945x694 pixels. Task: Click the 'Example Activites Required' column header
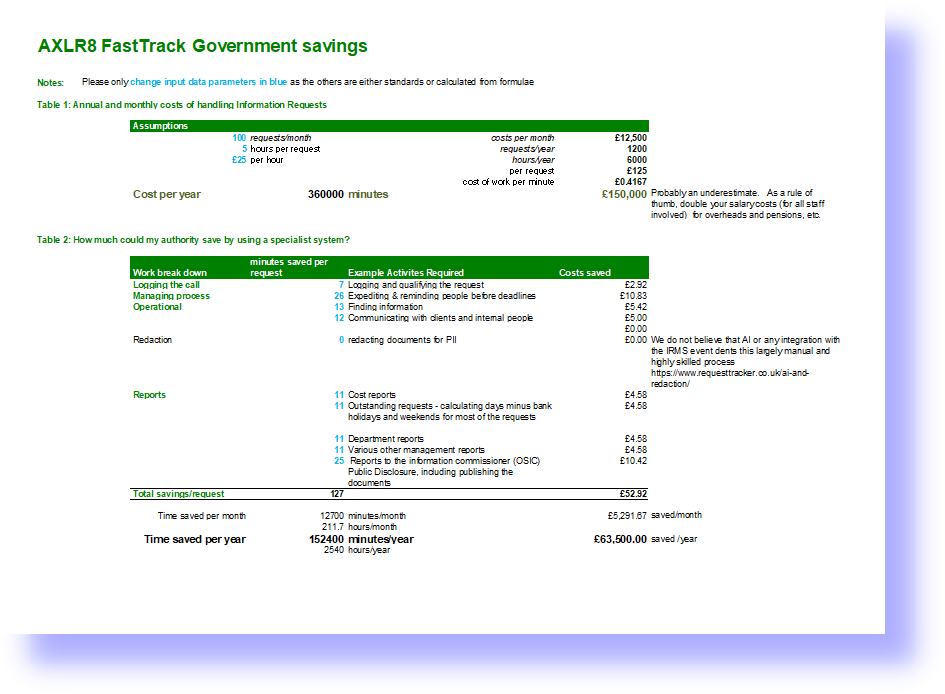click(406, 272)
